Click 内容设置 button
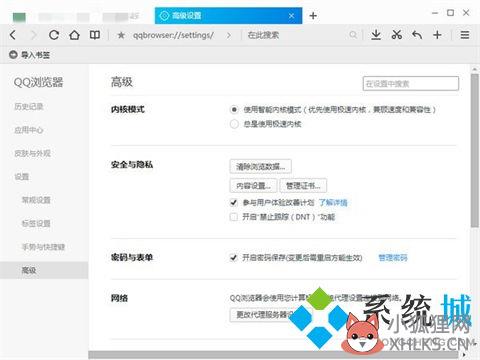 [x=253, y=186]
